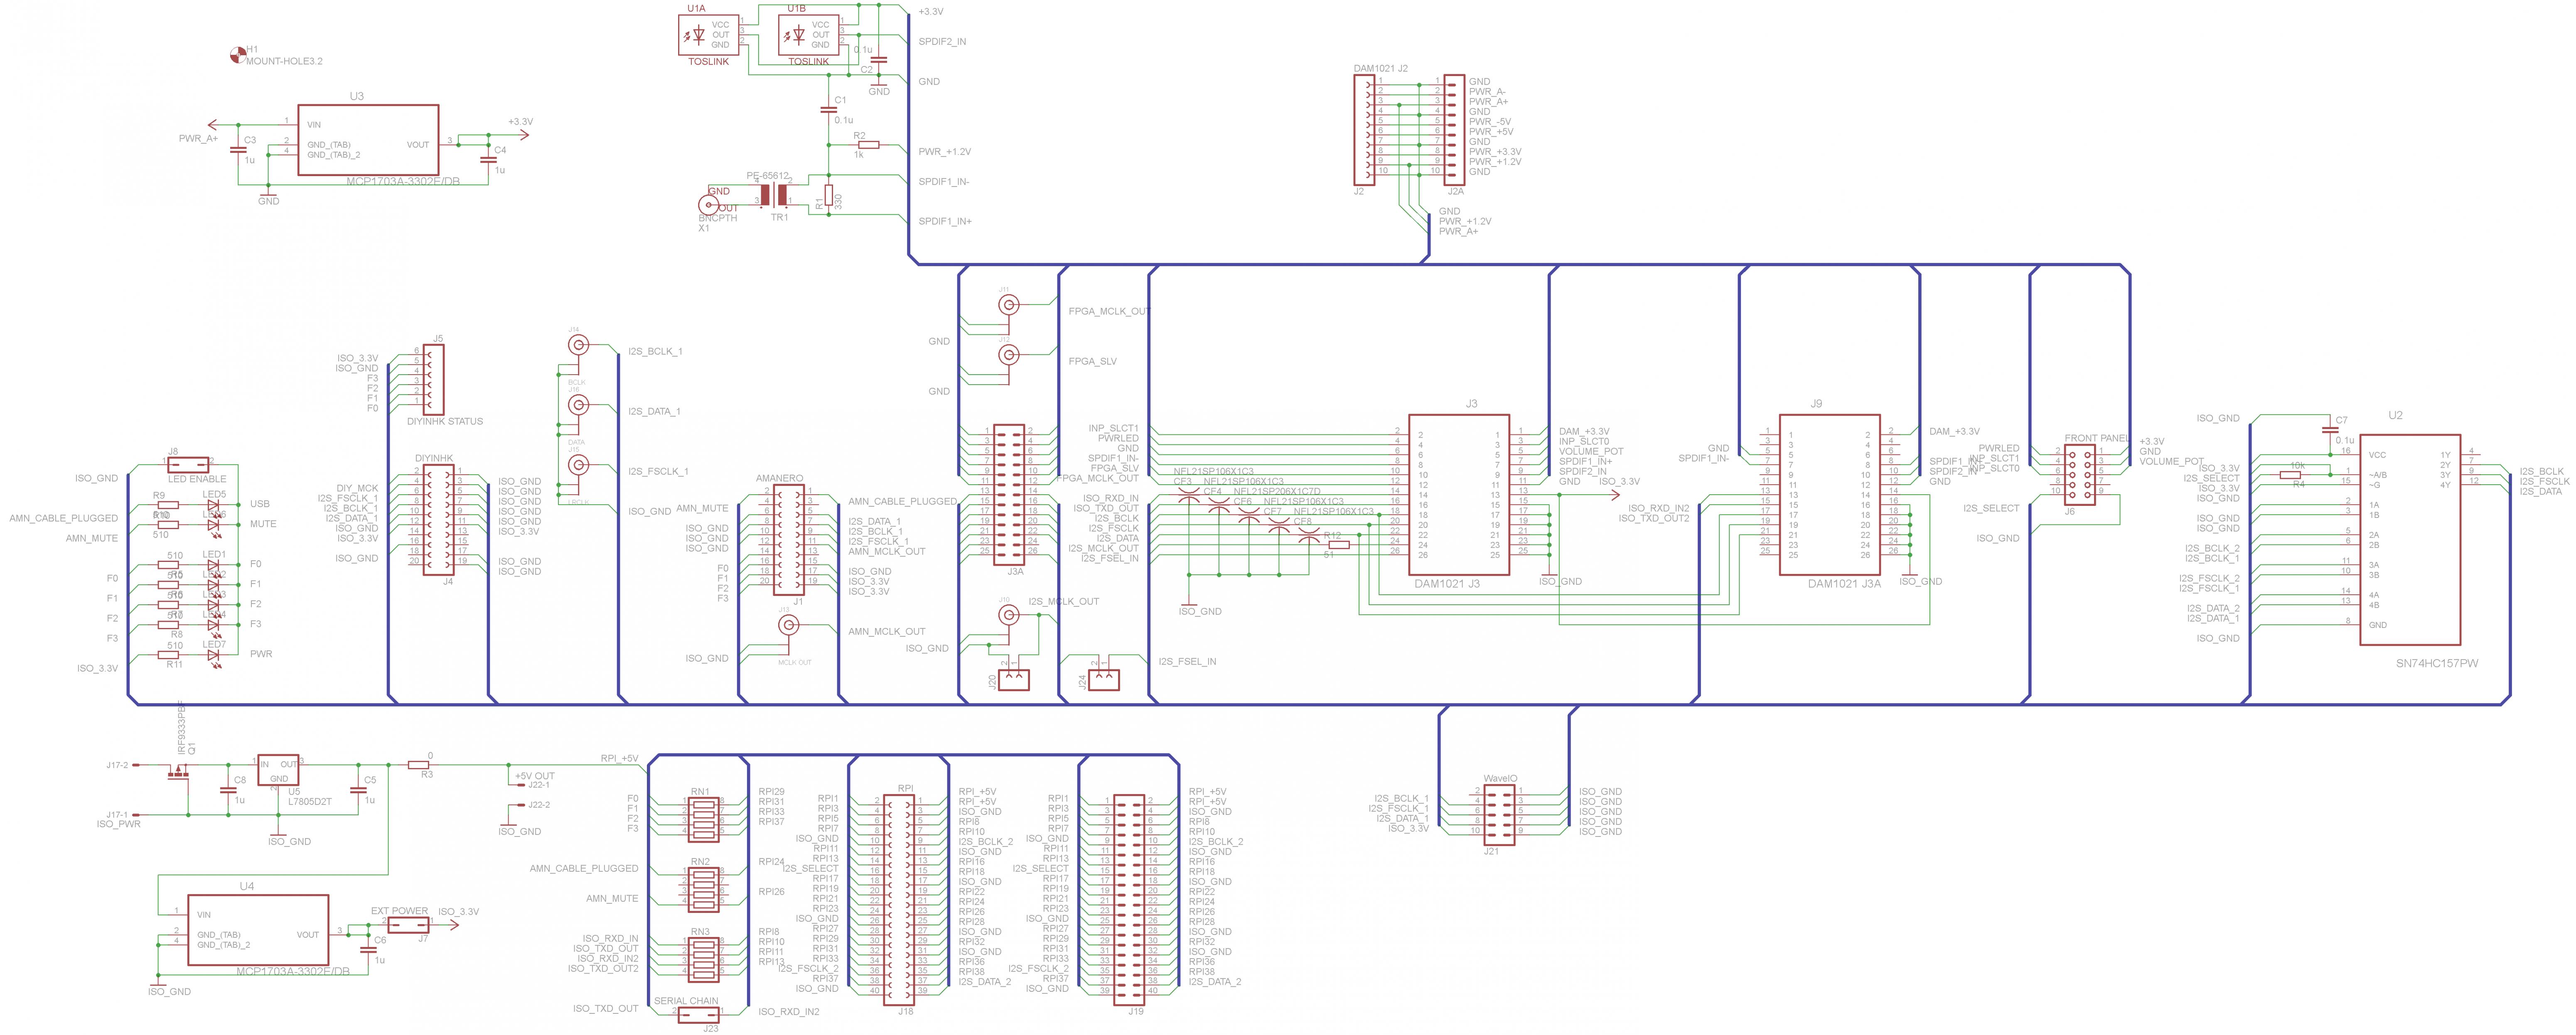This screenshot has height=1035, width=2576.
Task: Select the J2A power connector
Action: tap(1454, 130)
